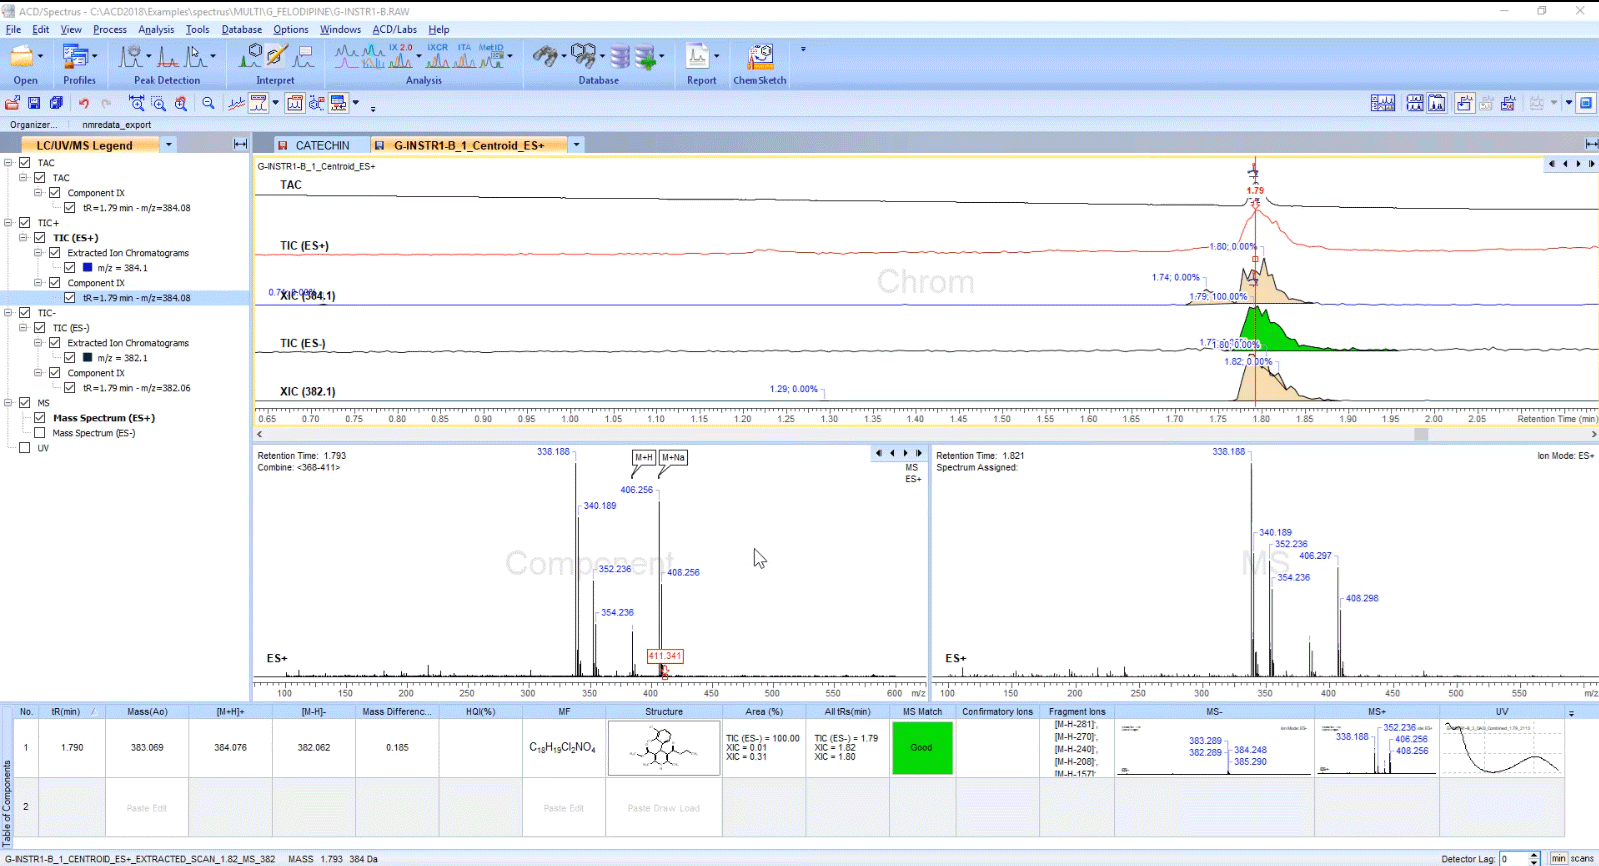Click the dark m/z = 382.1 color swatch
1599x866 pixels.
[x=87, y=358]
